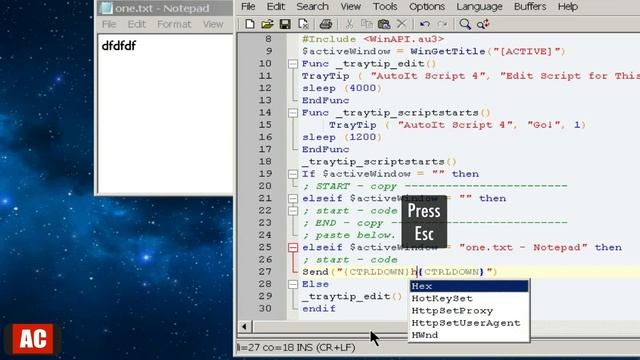Open the Search menu
This screenshot has width=640, height=360.
(313, 7)
